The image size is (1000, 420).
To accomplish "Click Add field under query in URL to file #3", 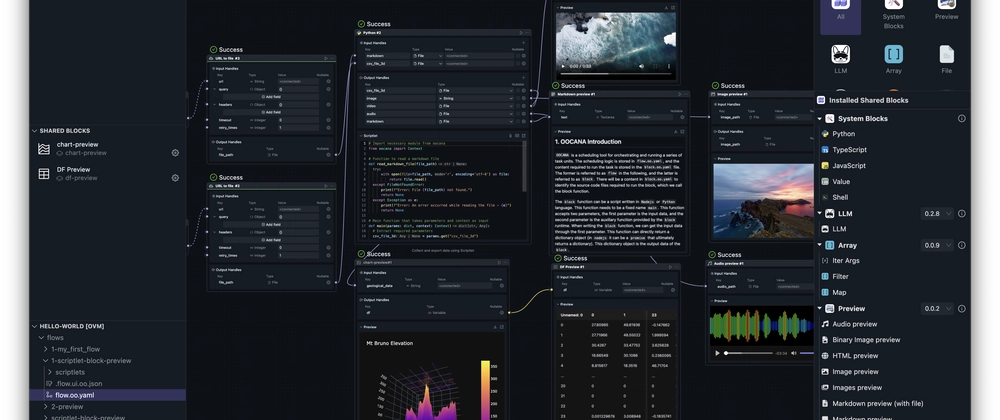I will coord(270,96).
